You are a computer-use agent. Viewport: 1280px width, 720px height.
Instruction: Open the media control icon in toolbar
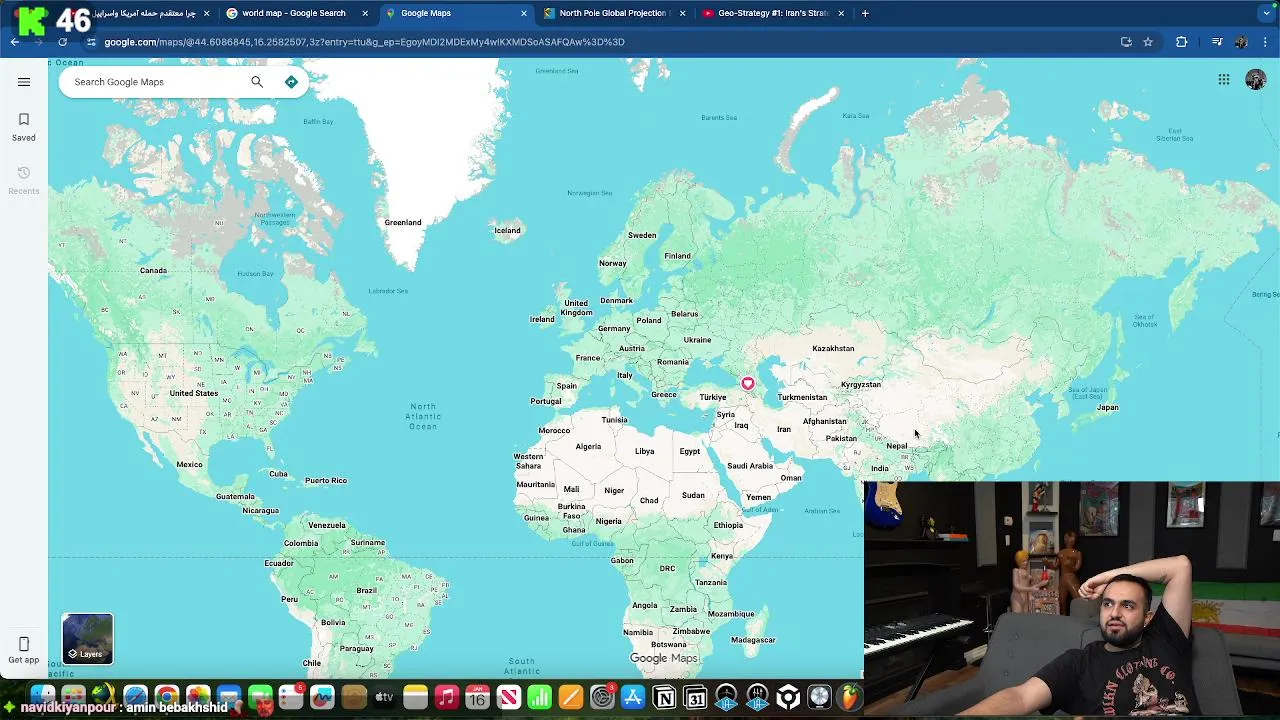pos(1217,42)
